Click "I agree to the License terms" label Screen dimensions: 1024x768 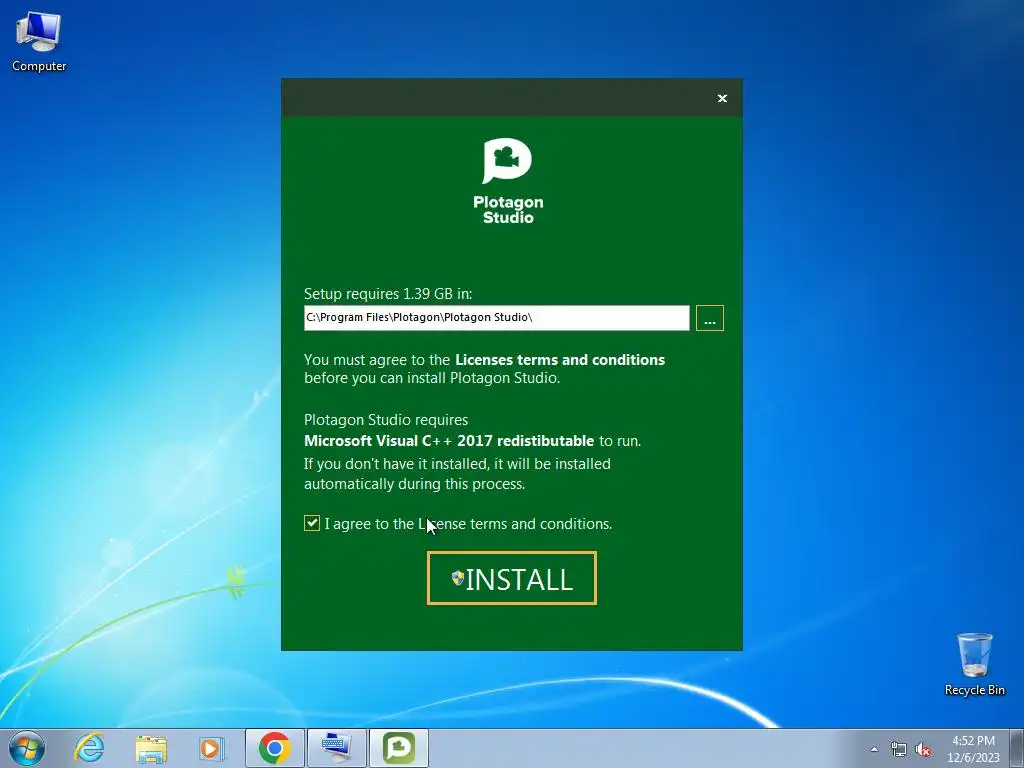(x=468, y=524)
